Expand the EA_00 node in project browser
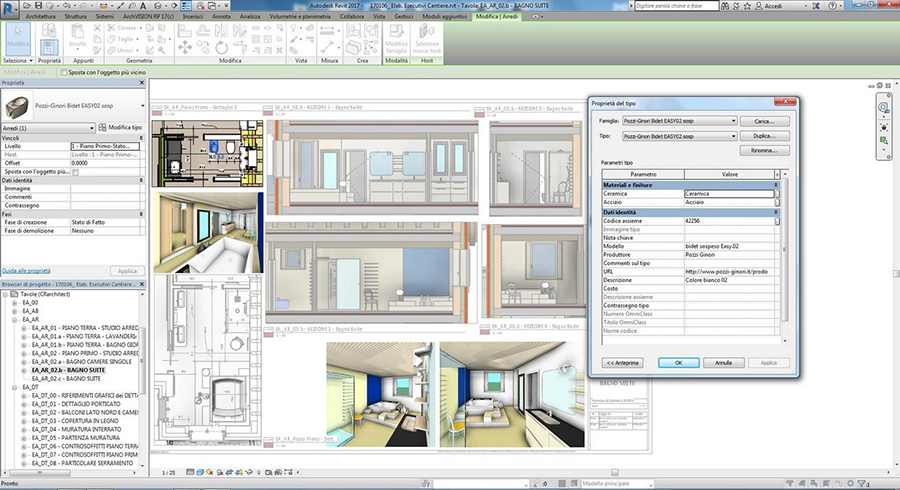This screenshot has height=490, width=900. tap(14, 303)
